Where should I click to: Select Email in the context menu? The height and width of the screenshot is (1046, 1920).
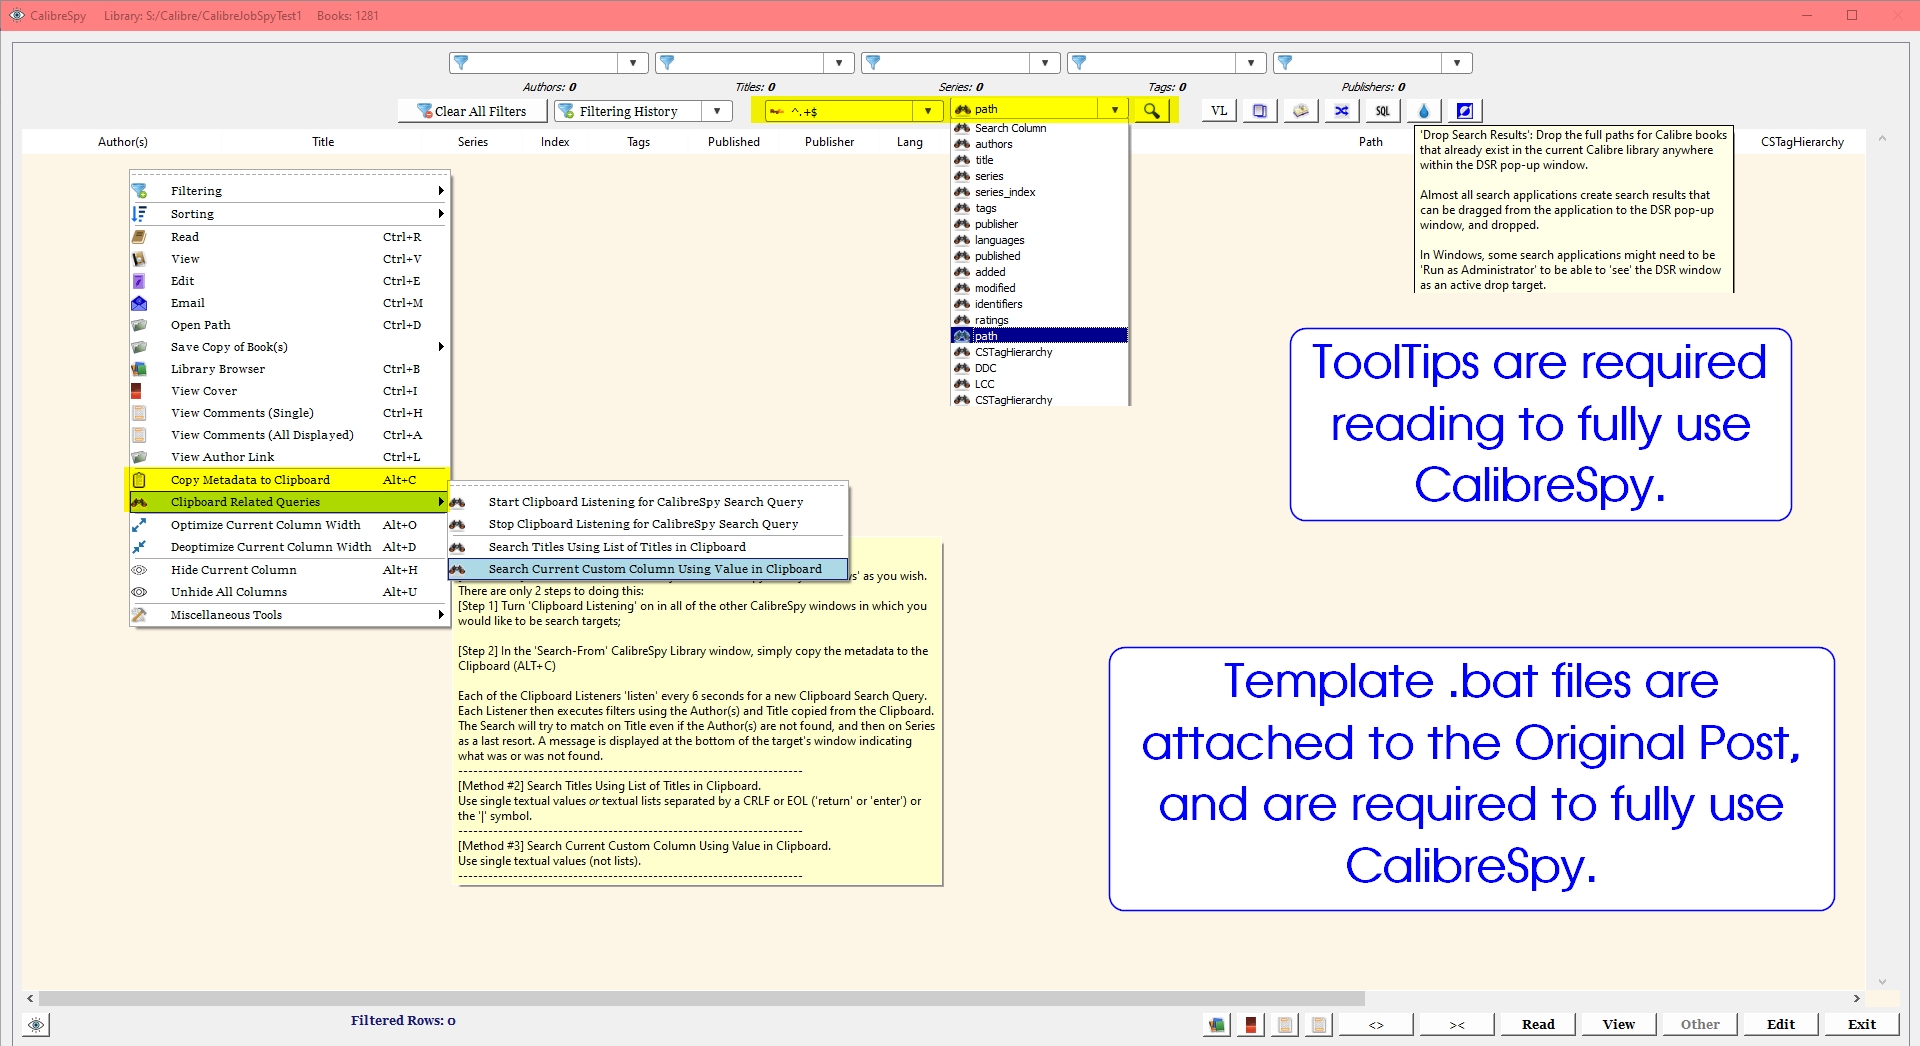coord(289,303)
